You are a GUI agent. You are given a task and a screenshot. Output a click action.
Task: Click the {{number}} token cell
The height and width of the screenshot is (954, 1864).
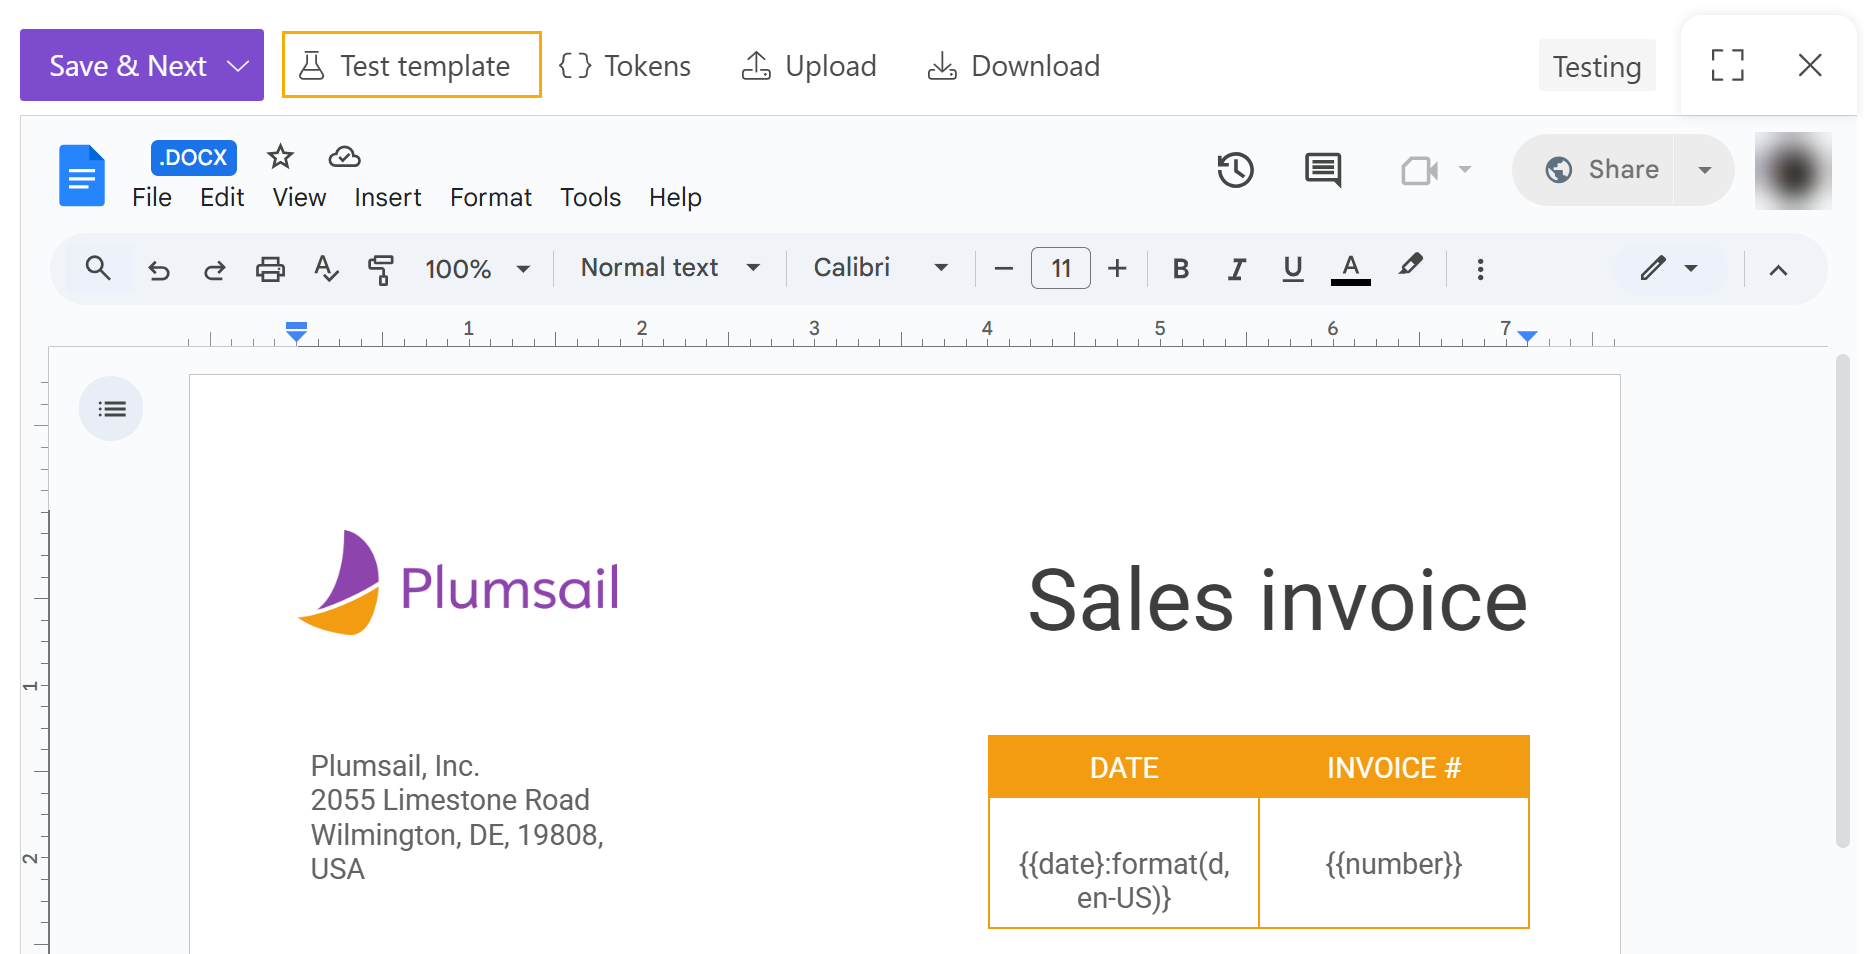pyautogui.click(x=1394, y=863)
